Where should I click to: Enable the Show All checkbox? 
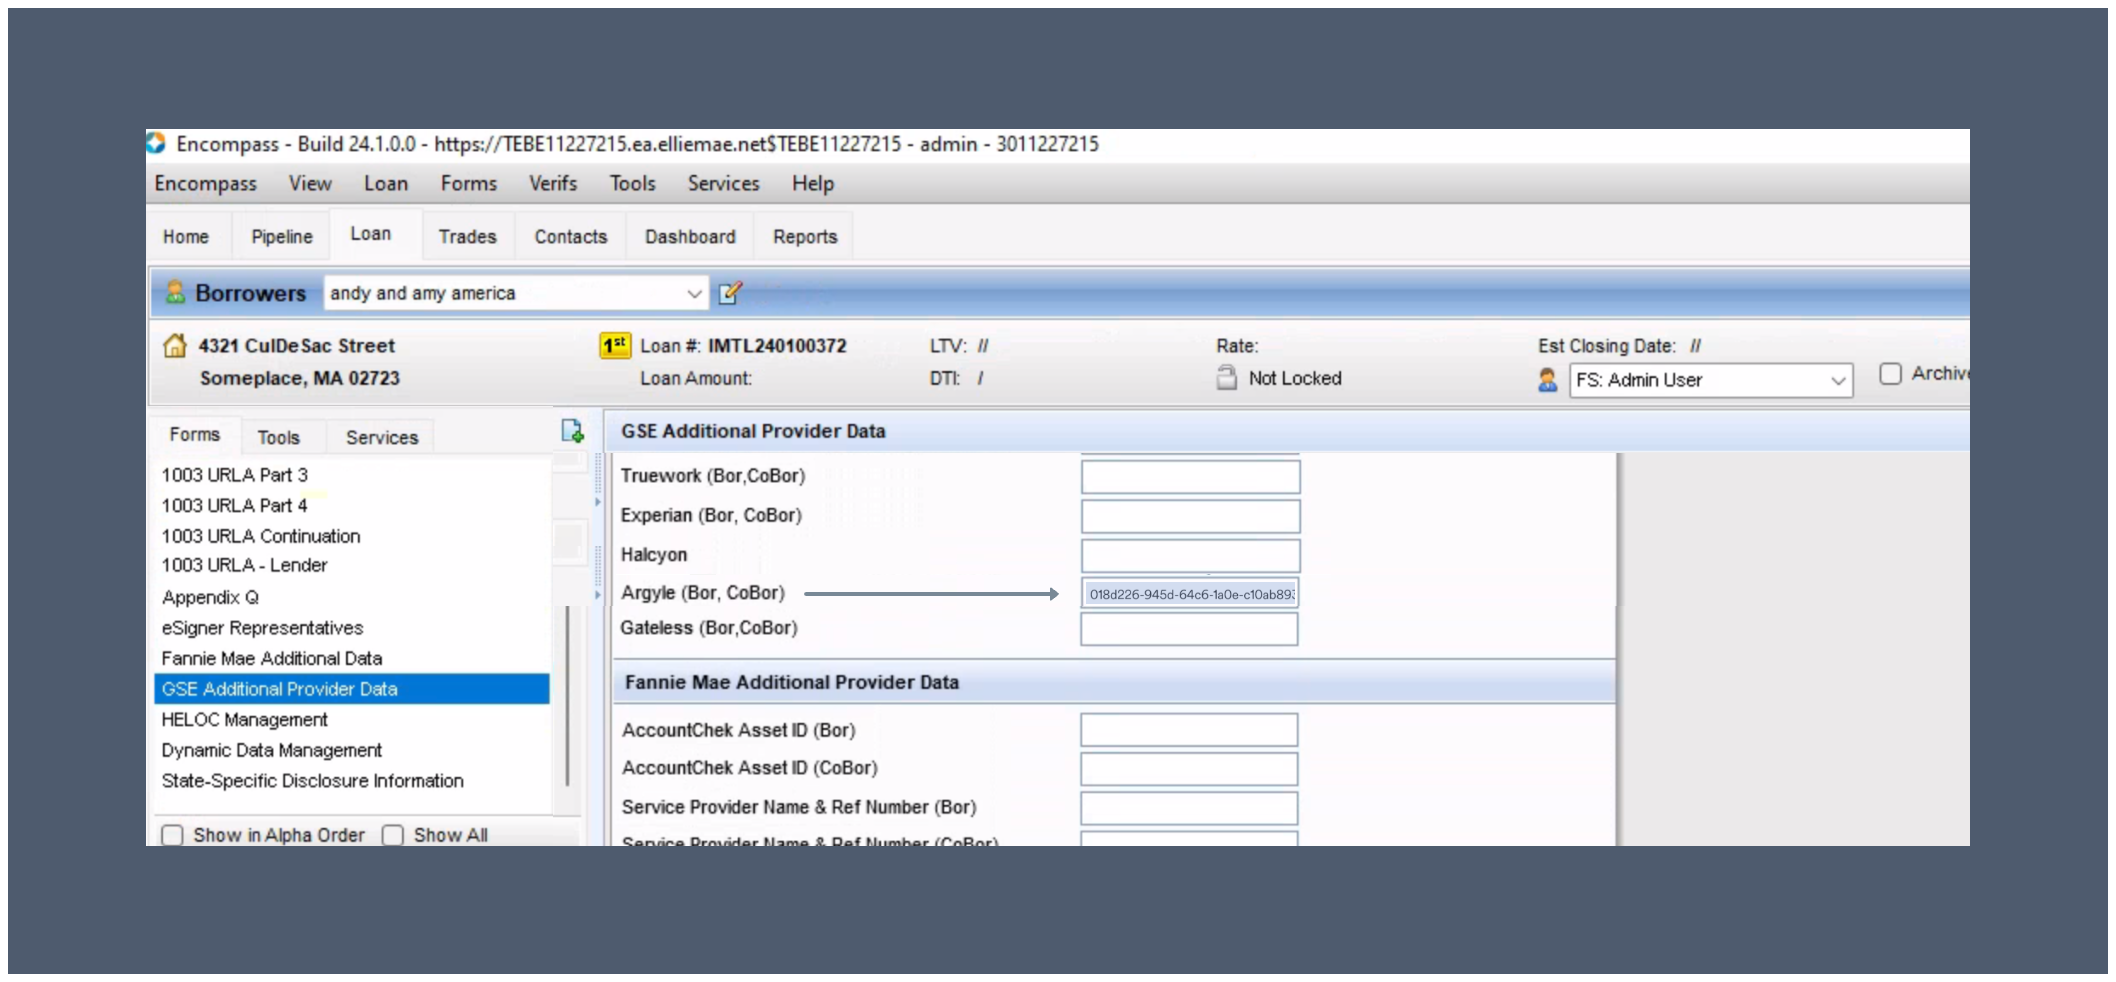pos(392,834)
